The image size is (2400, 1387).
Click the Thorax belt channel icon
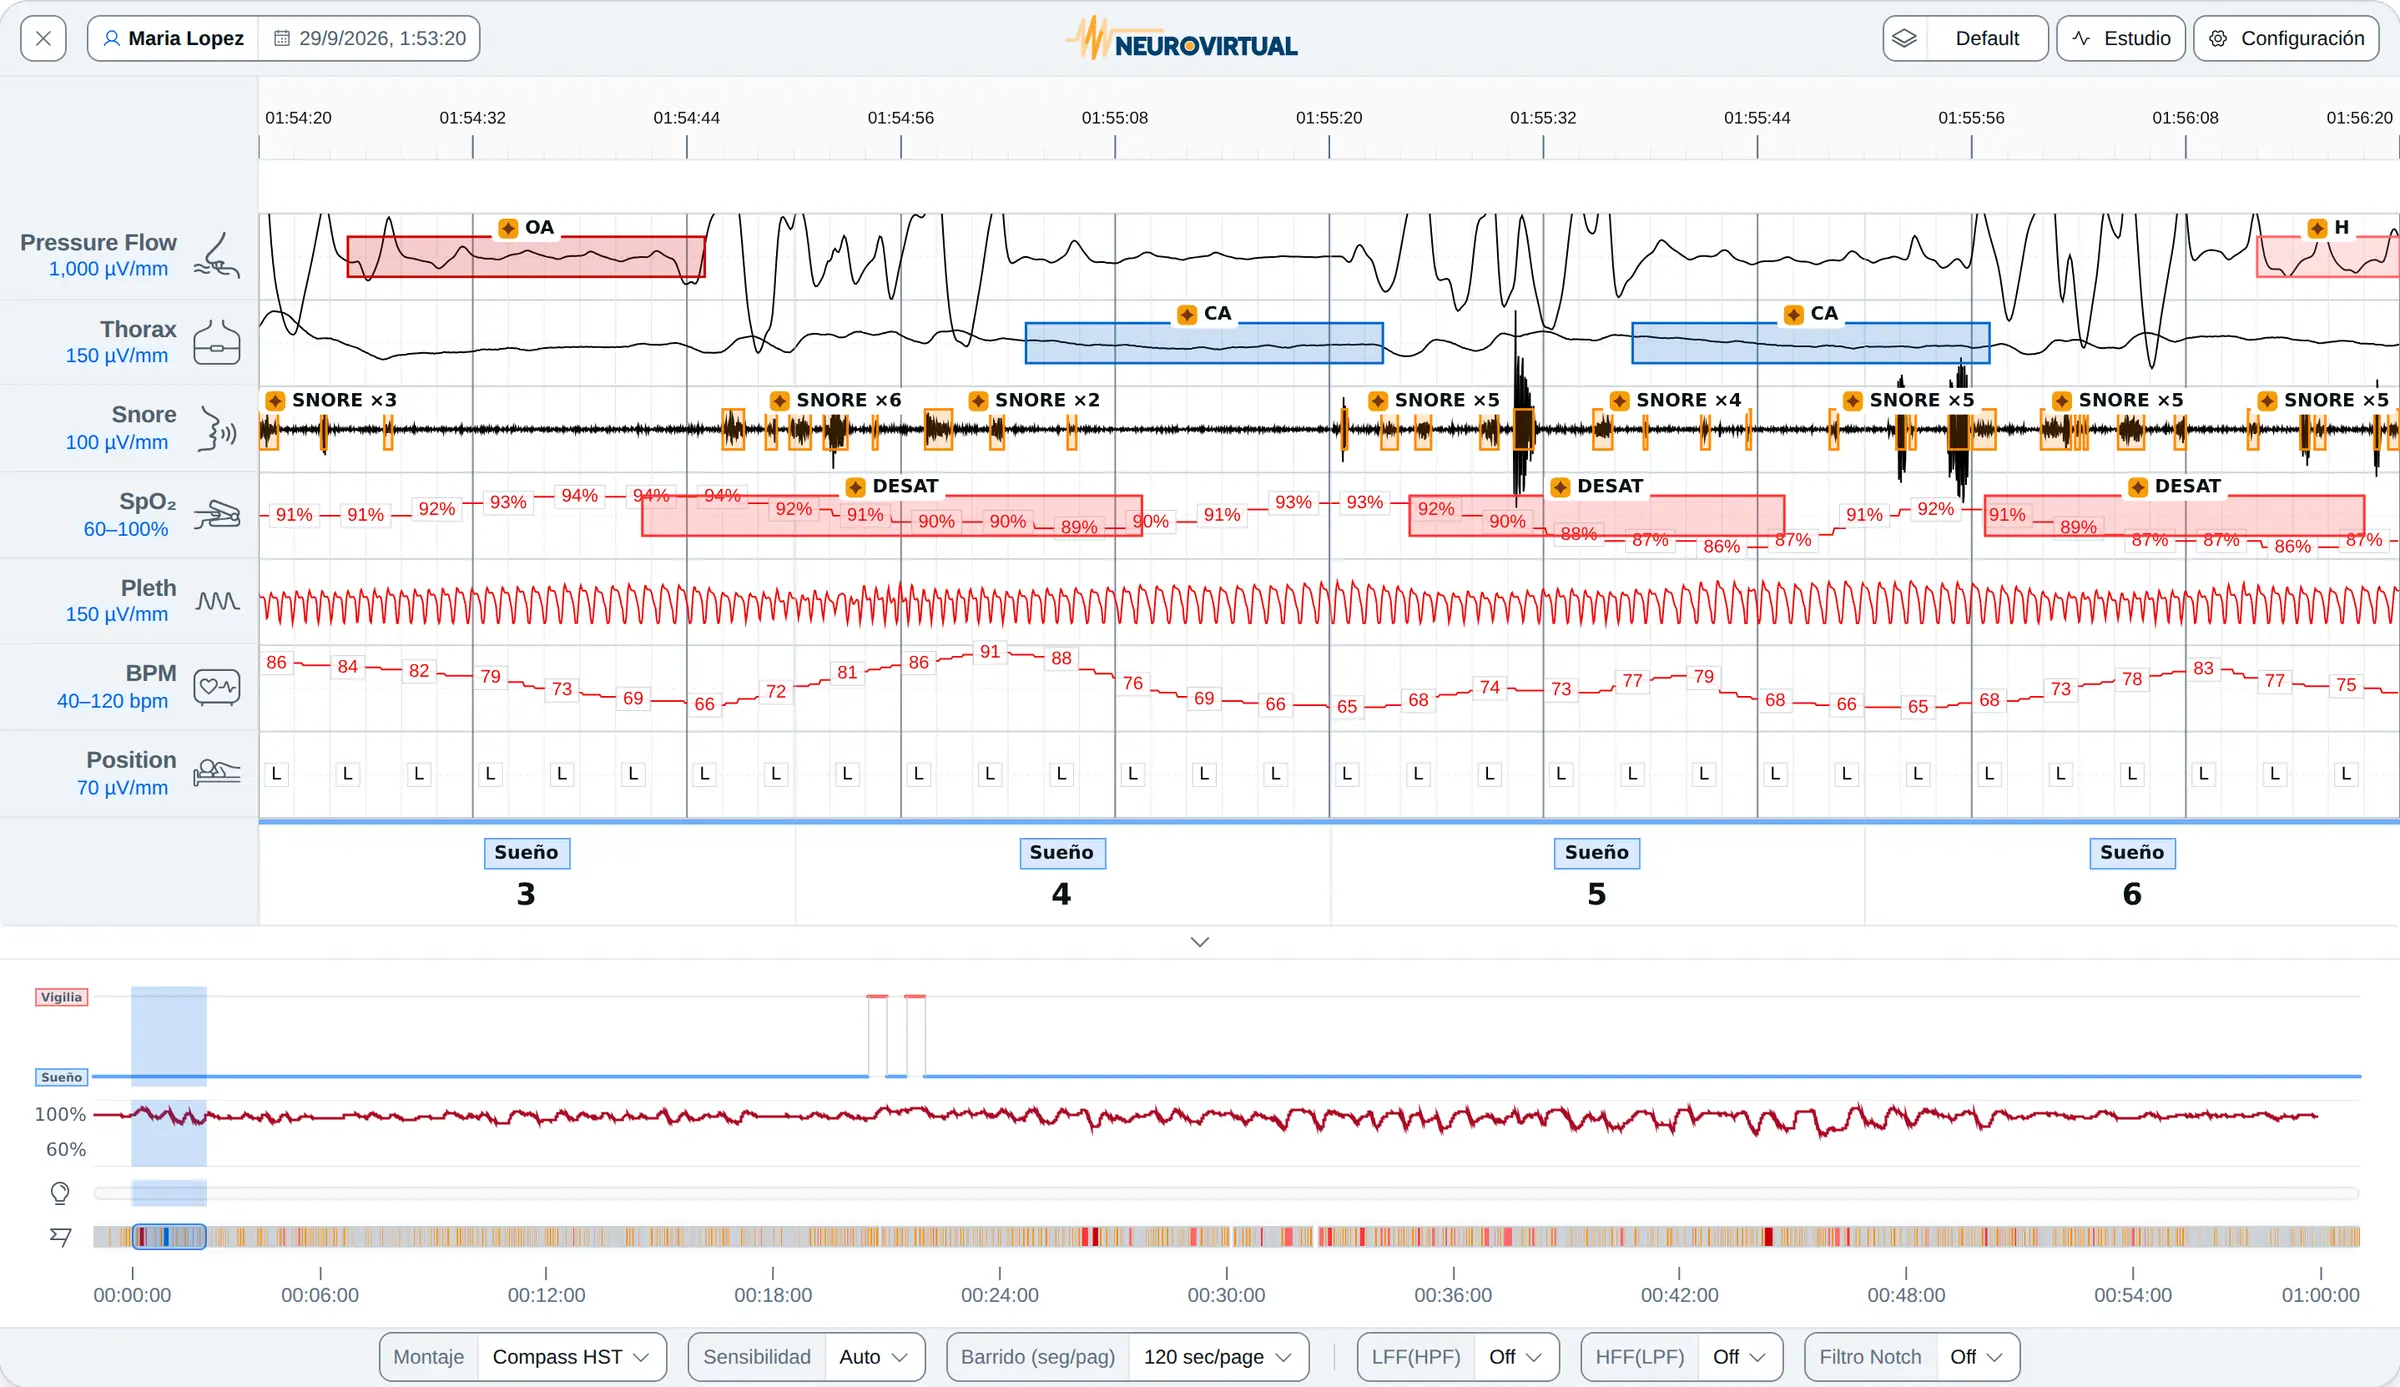point(216,342)
